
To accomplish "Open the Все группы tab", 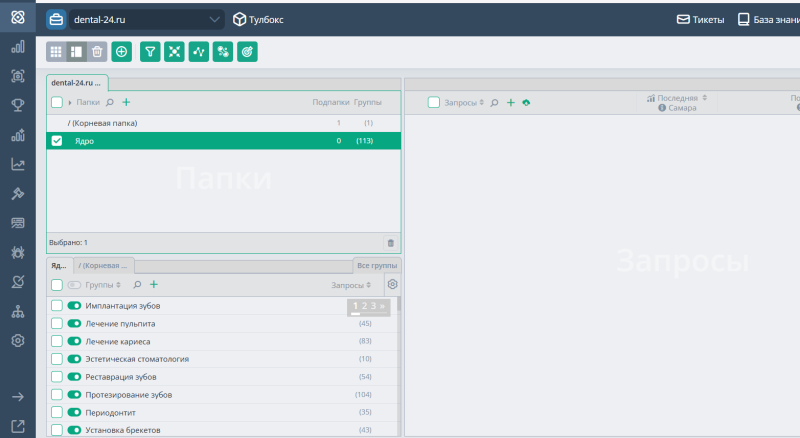I will [377, 265].
